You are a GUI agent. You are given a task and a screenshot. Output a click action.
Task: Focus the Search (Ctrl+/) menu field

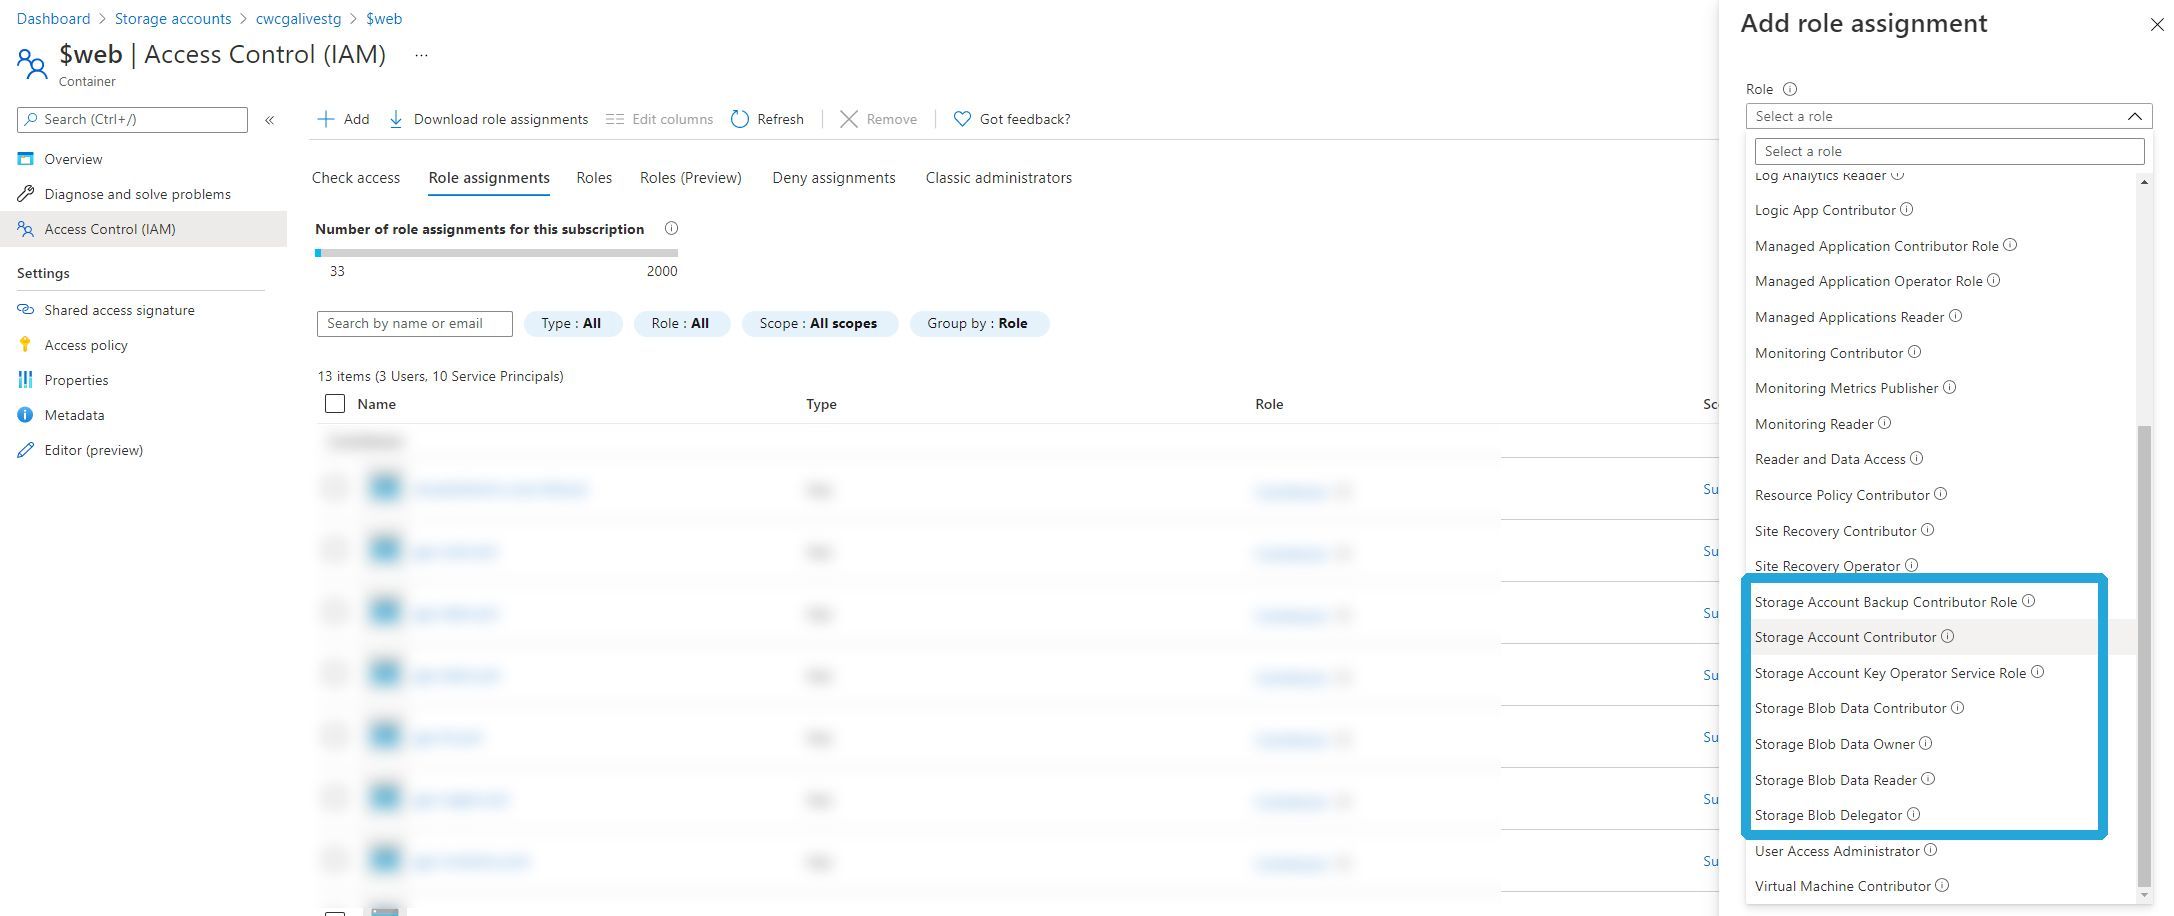(x=132, y=120)
